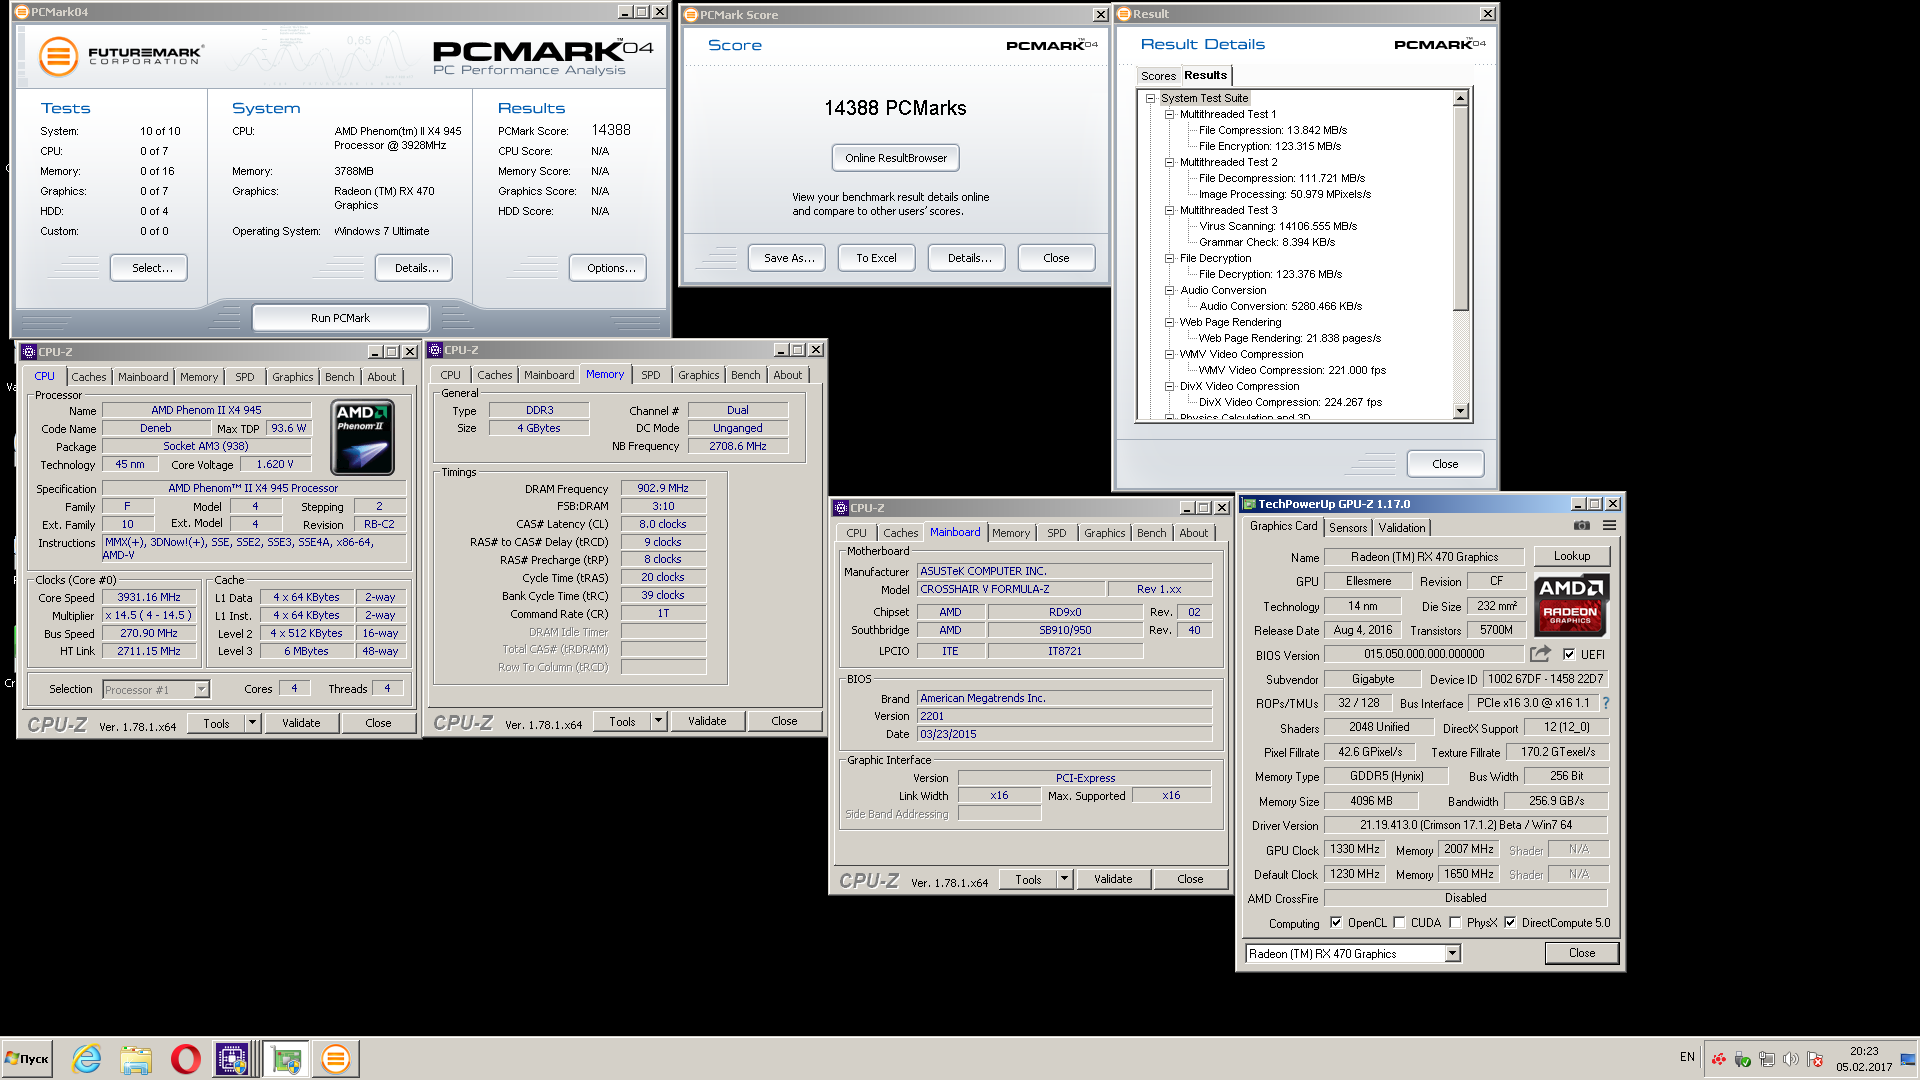This screenshot has height=1080, width=1920.
Task: Click GPU Name field Radeon RX 470
Action: (1424, 557)
